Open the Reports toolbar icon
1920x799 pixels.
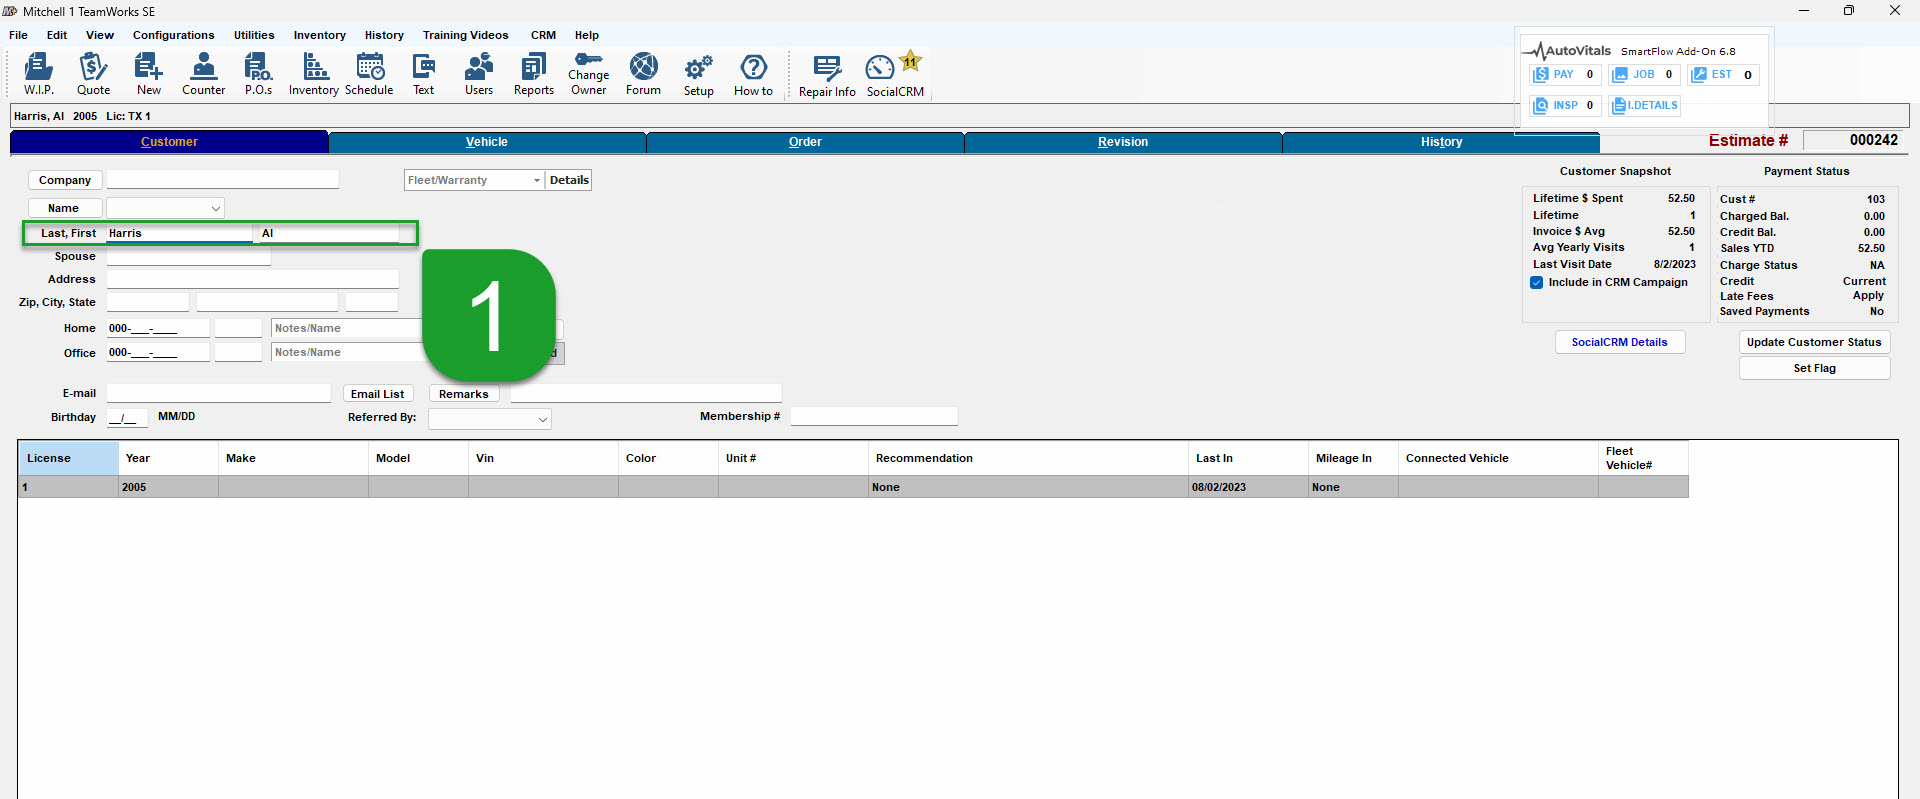(x=534, y=74)
